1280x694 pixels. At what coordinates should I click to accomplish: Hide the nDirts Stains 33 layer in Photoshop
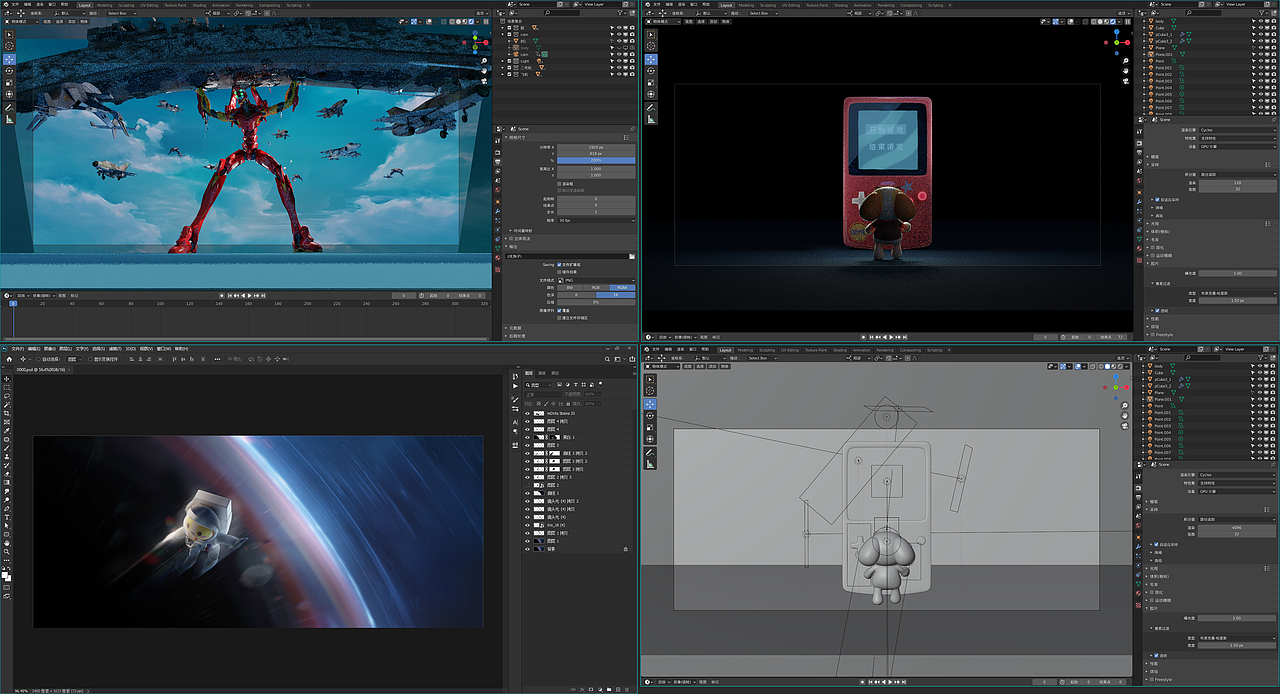[x=527, y=413]
